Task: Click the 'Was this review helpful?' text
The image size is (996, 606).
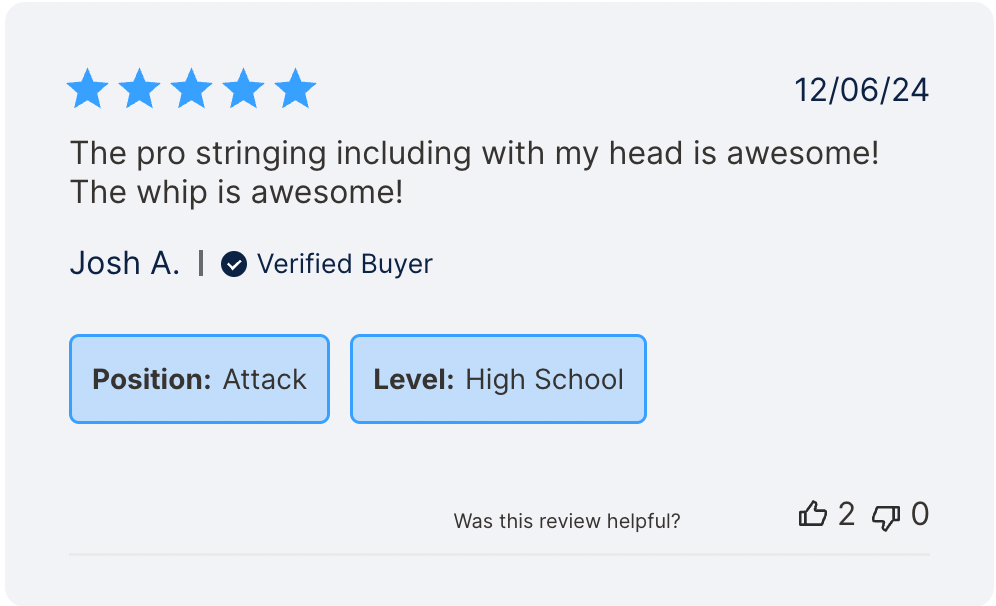Action: point(567,521)
